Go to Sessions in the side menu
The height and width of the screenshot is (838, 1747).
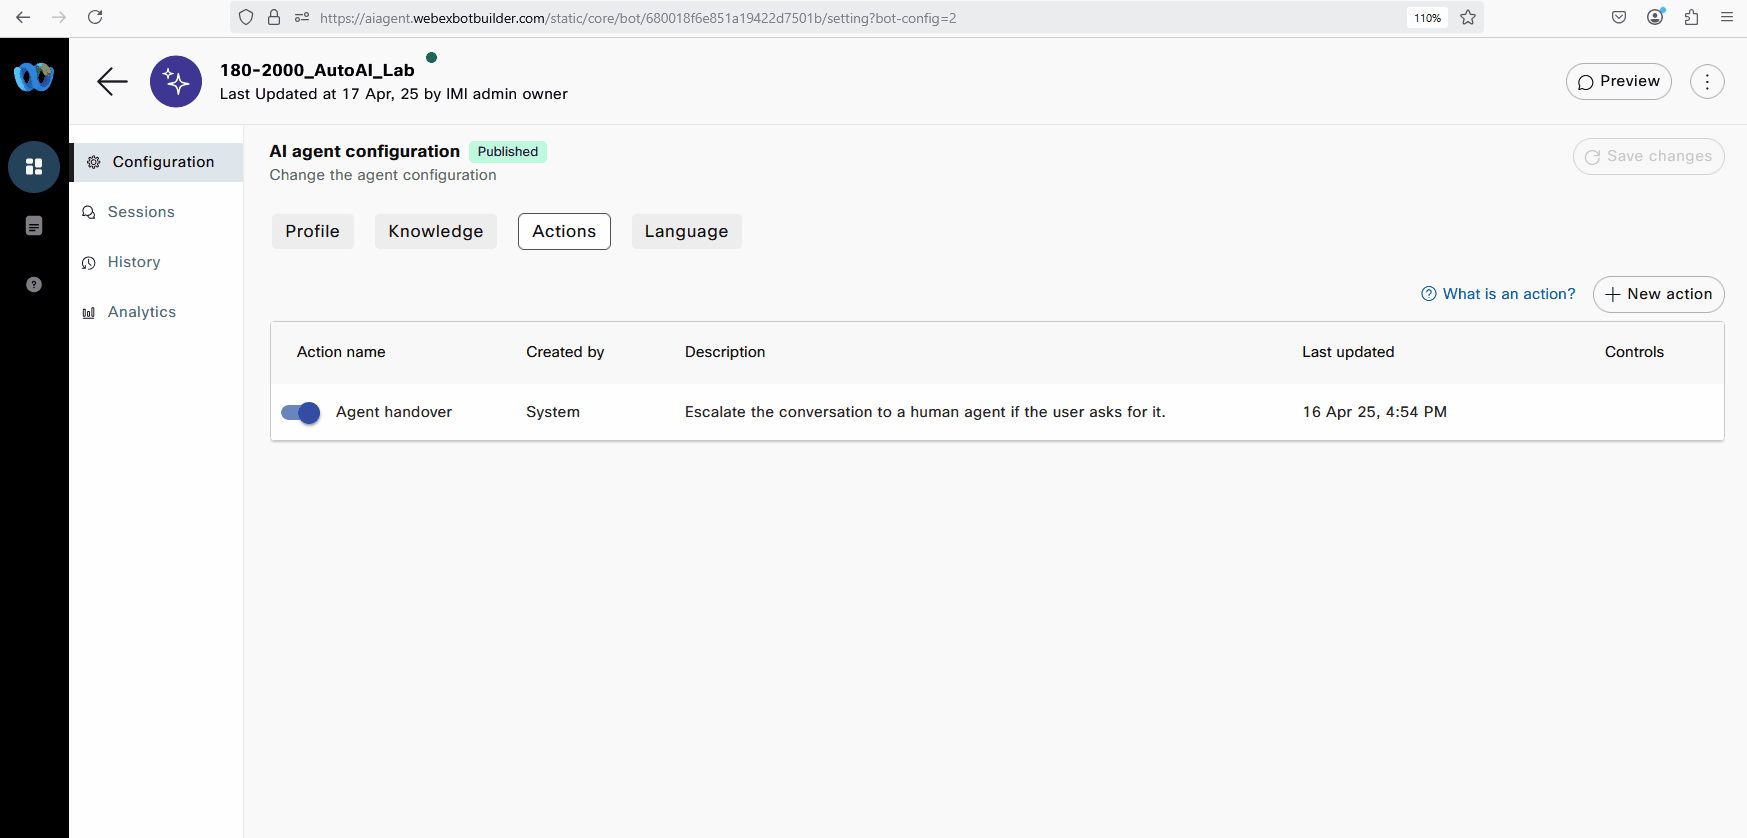141,212
